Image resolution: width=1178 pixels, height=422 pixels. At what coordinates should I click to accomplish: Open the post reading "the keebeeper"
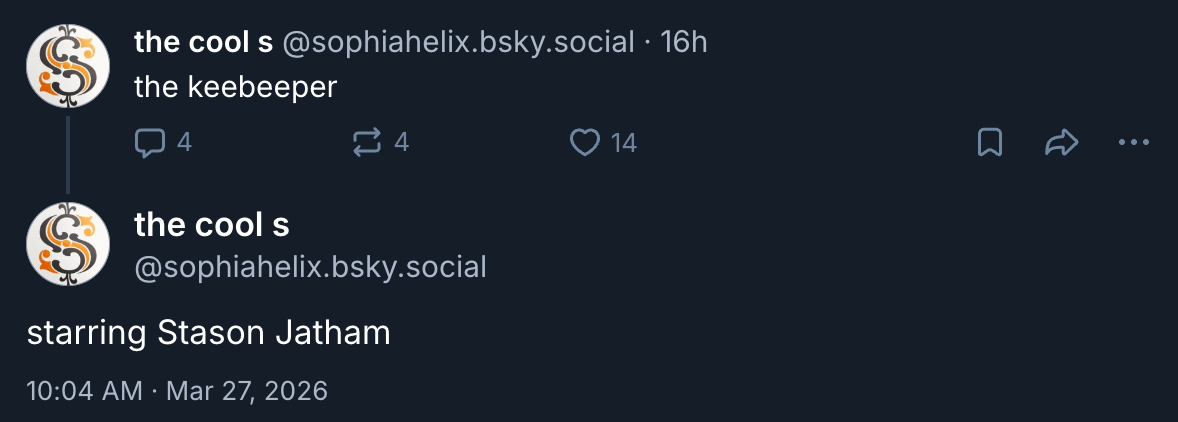[x=236, y=87]
